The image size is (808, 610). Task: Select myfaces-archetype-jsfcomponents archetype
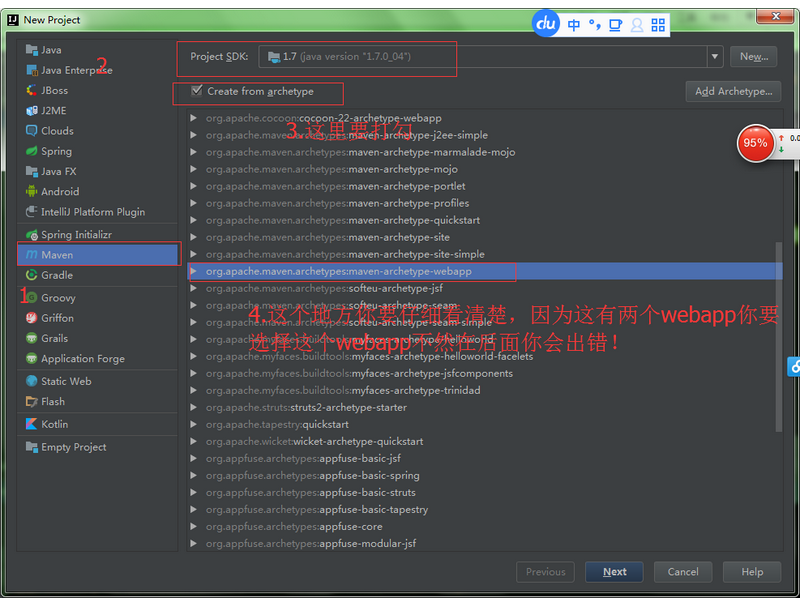click(484, 373)
